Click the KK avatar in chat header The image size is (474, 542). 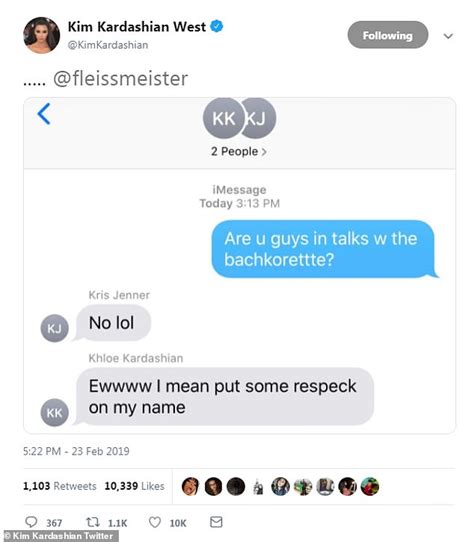(223, 119)
